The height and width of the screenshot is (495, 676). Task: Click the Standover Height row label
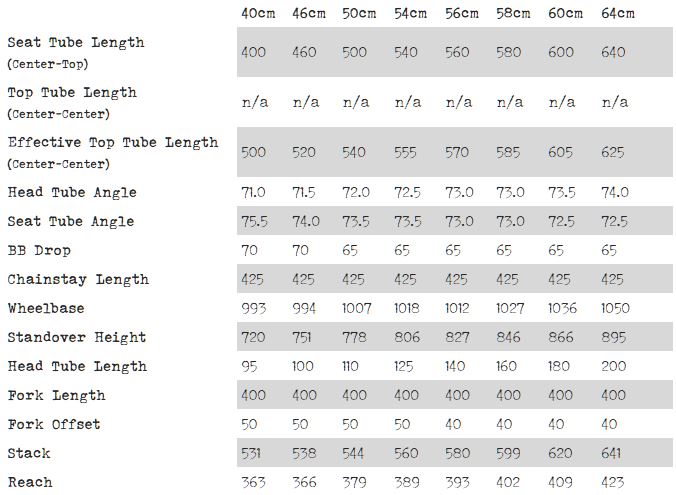click(x=77, y=337)
